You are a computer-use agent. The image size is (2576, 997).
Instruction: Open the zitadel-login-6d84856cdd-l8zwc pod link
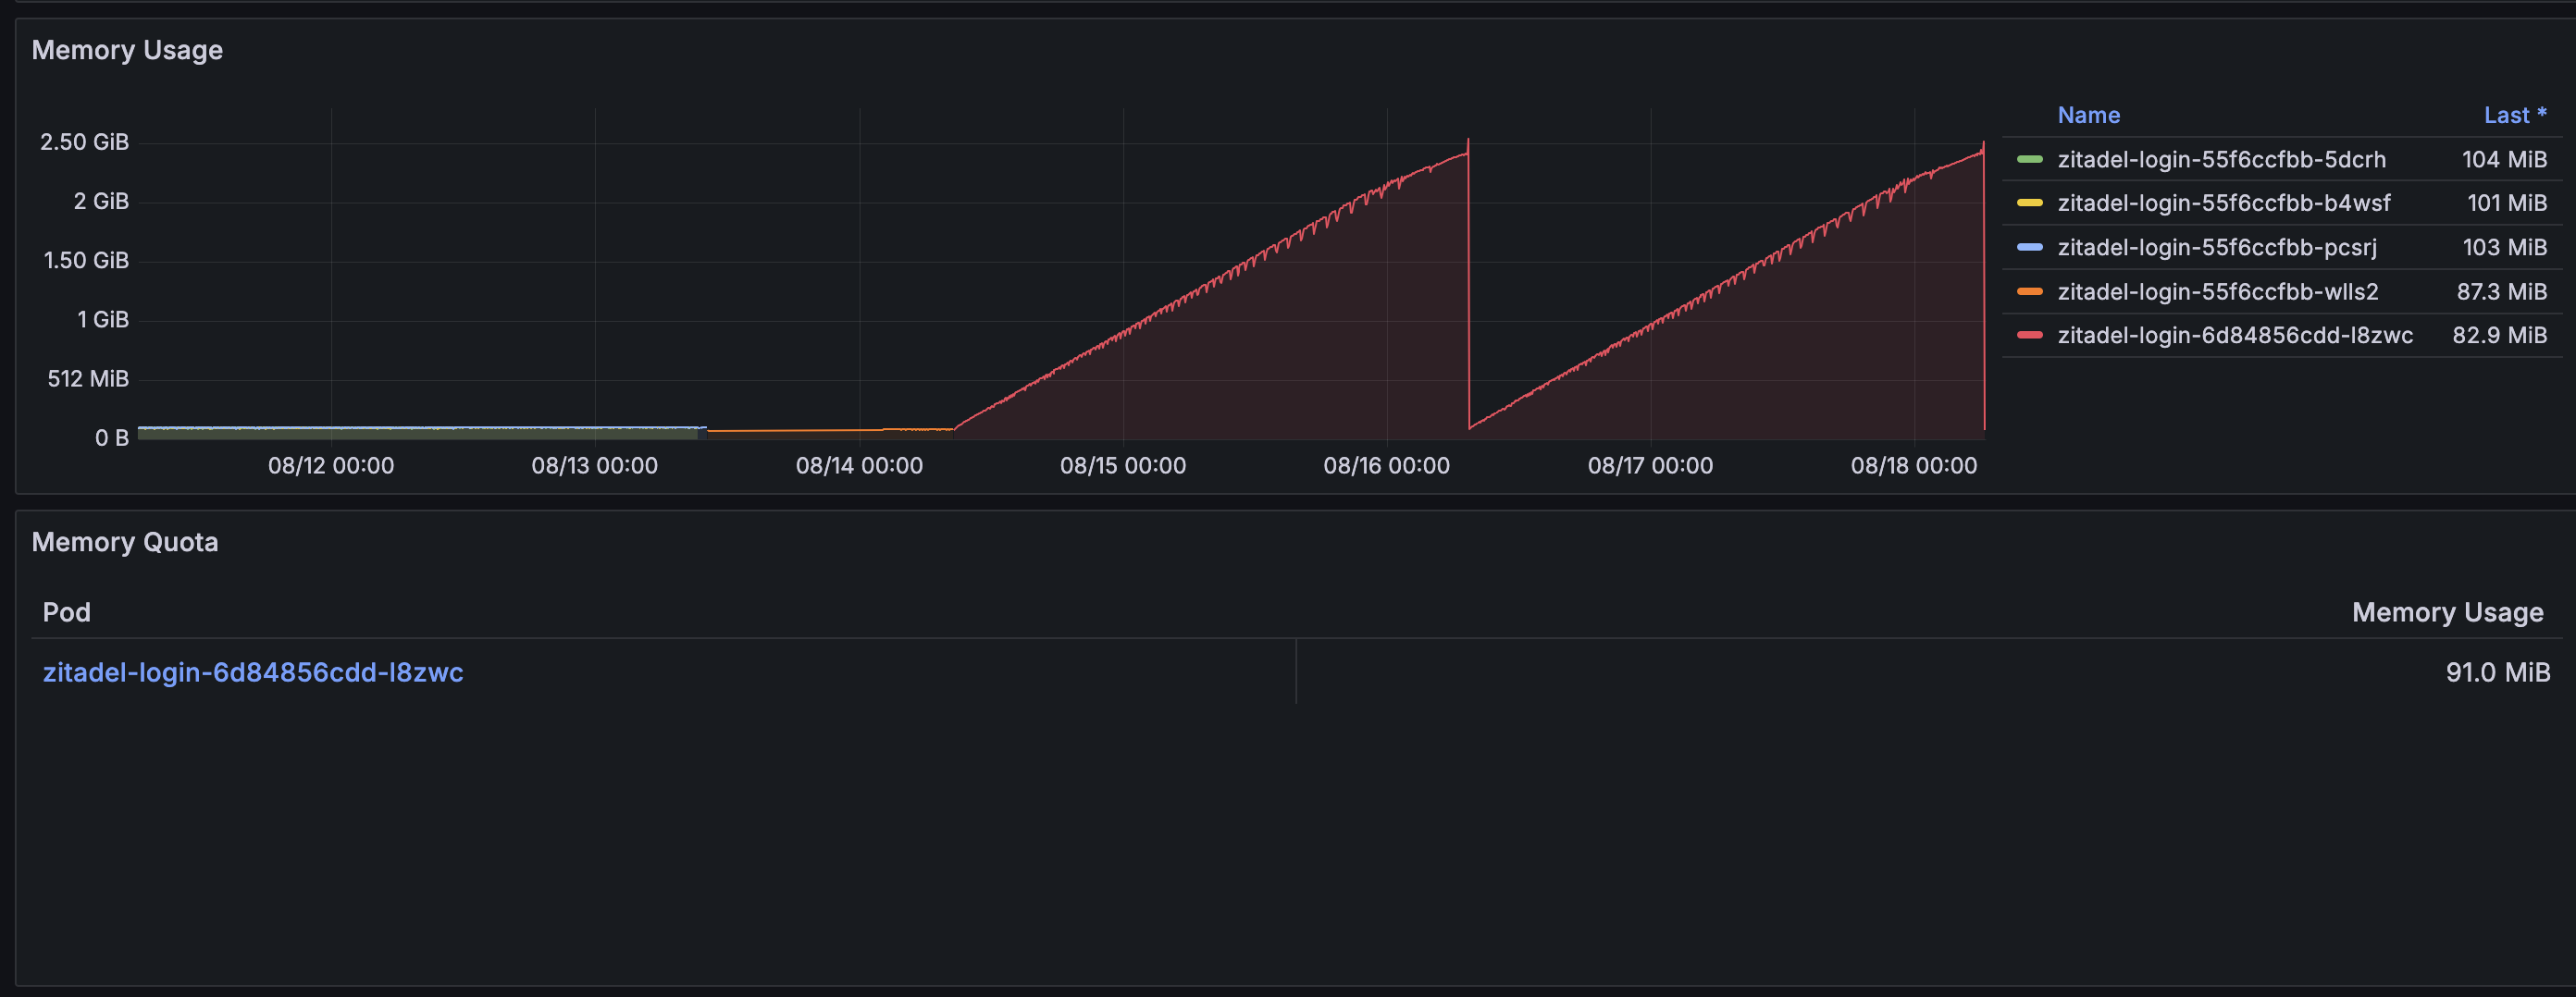(x=253, y=672)
